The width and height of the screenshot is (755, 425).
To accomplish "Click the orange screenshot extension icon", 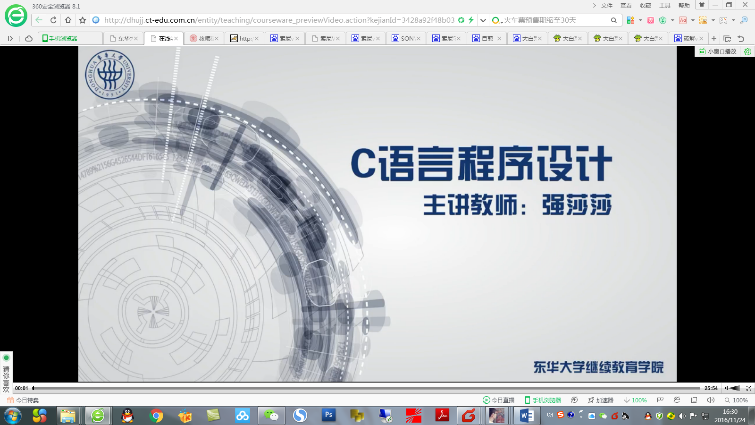I will 703,20.
